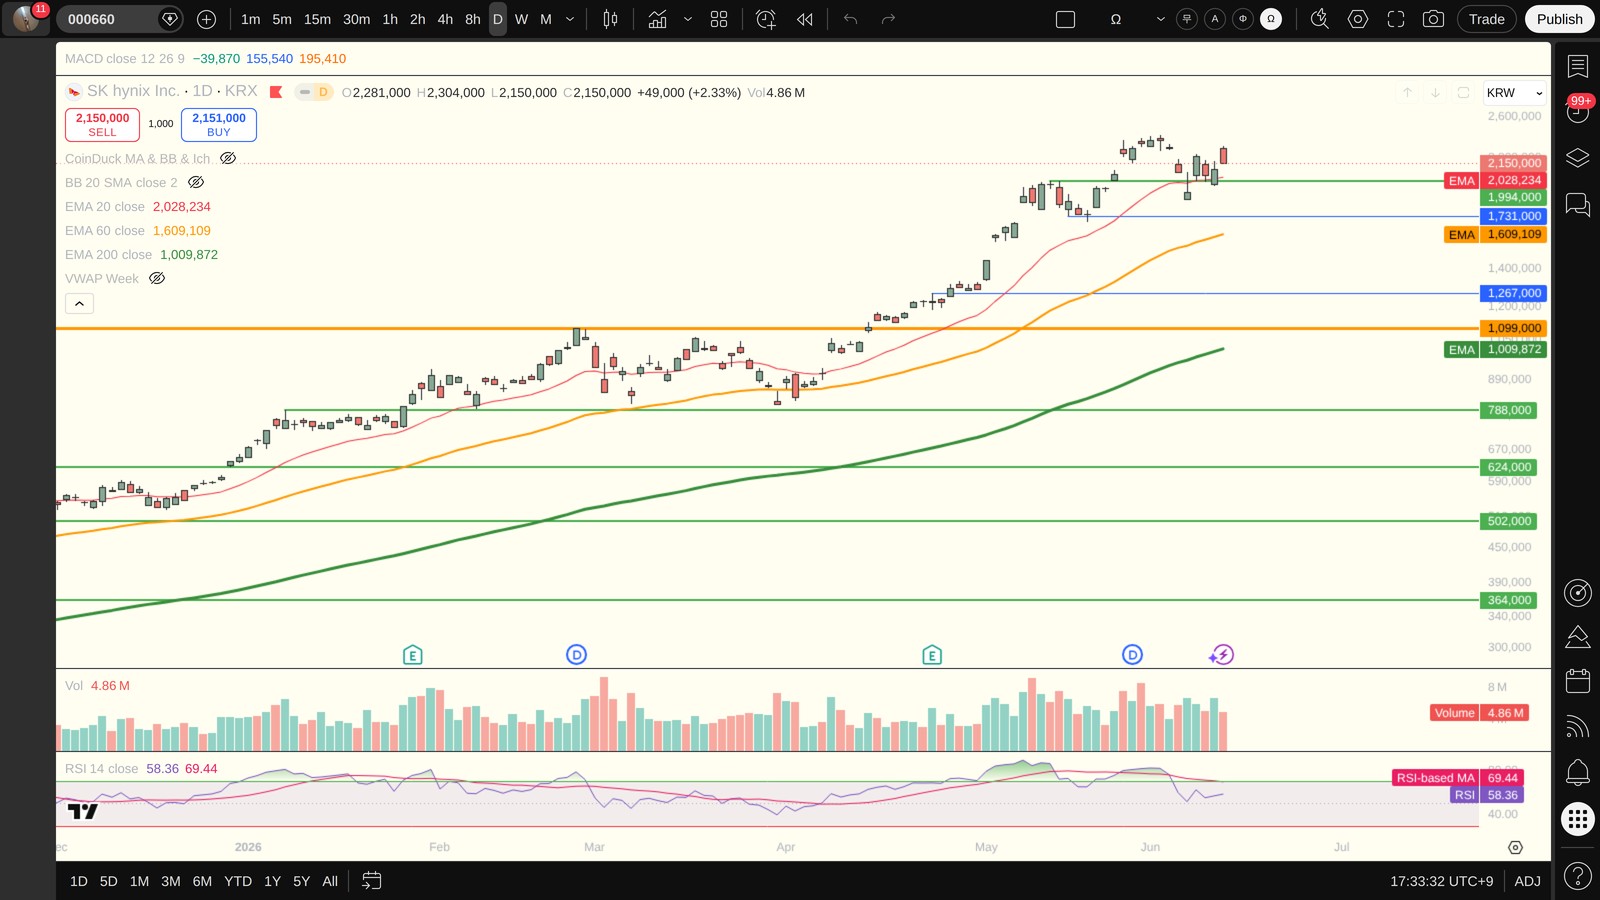Expand the timeframe interval dropdown chevron
This screenshot has width=1600, height=900.
coord(570,19)
